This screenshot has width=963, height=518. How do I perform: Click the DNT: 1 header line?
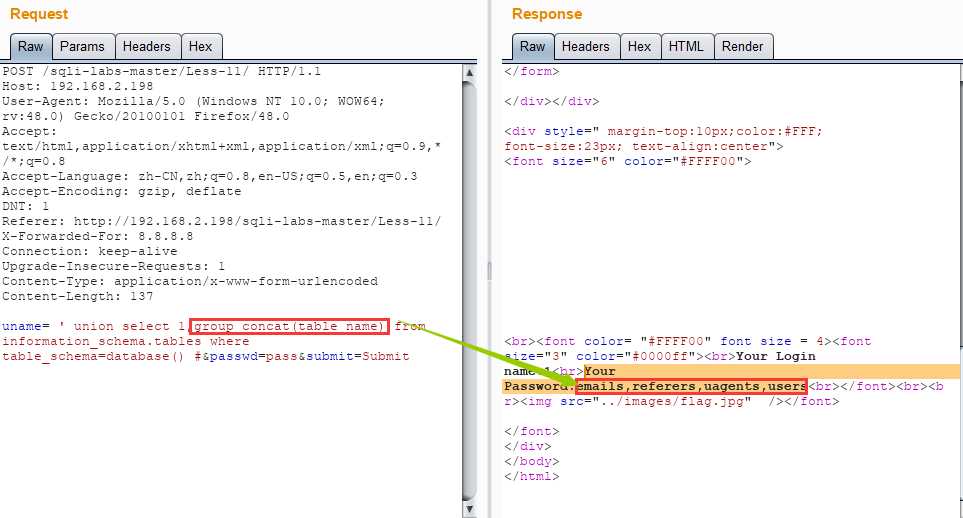(x=25, y=206)
